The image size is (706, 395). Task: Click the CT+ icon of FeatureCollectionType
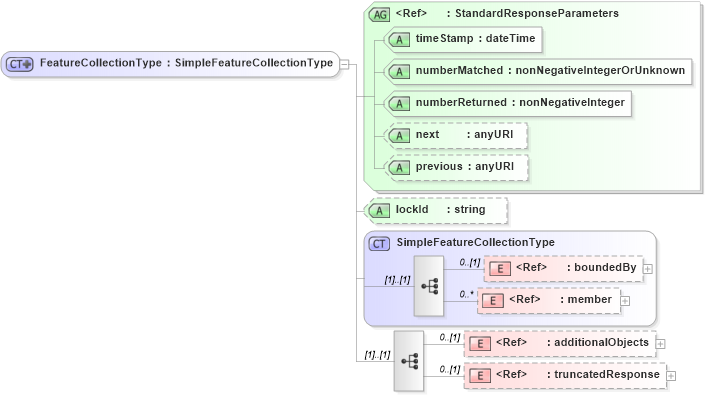tap(19, 64)
